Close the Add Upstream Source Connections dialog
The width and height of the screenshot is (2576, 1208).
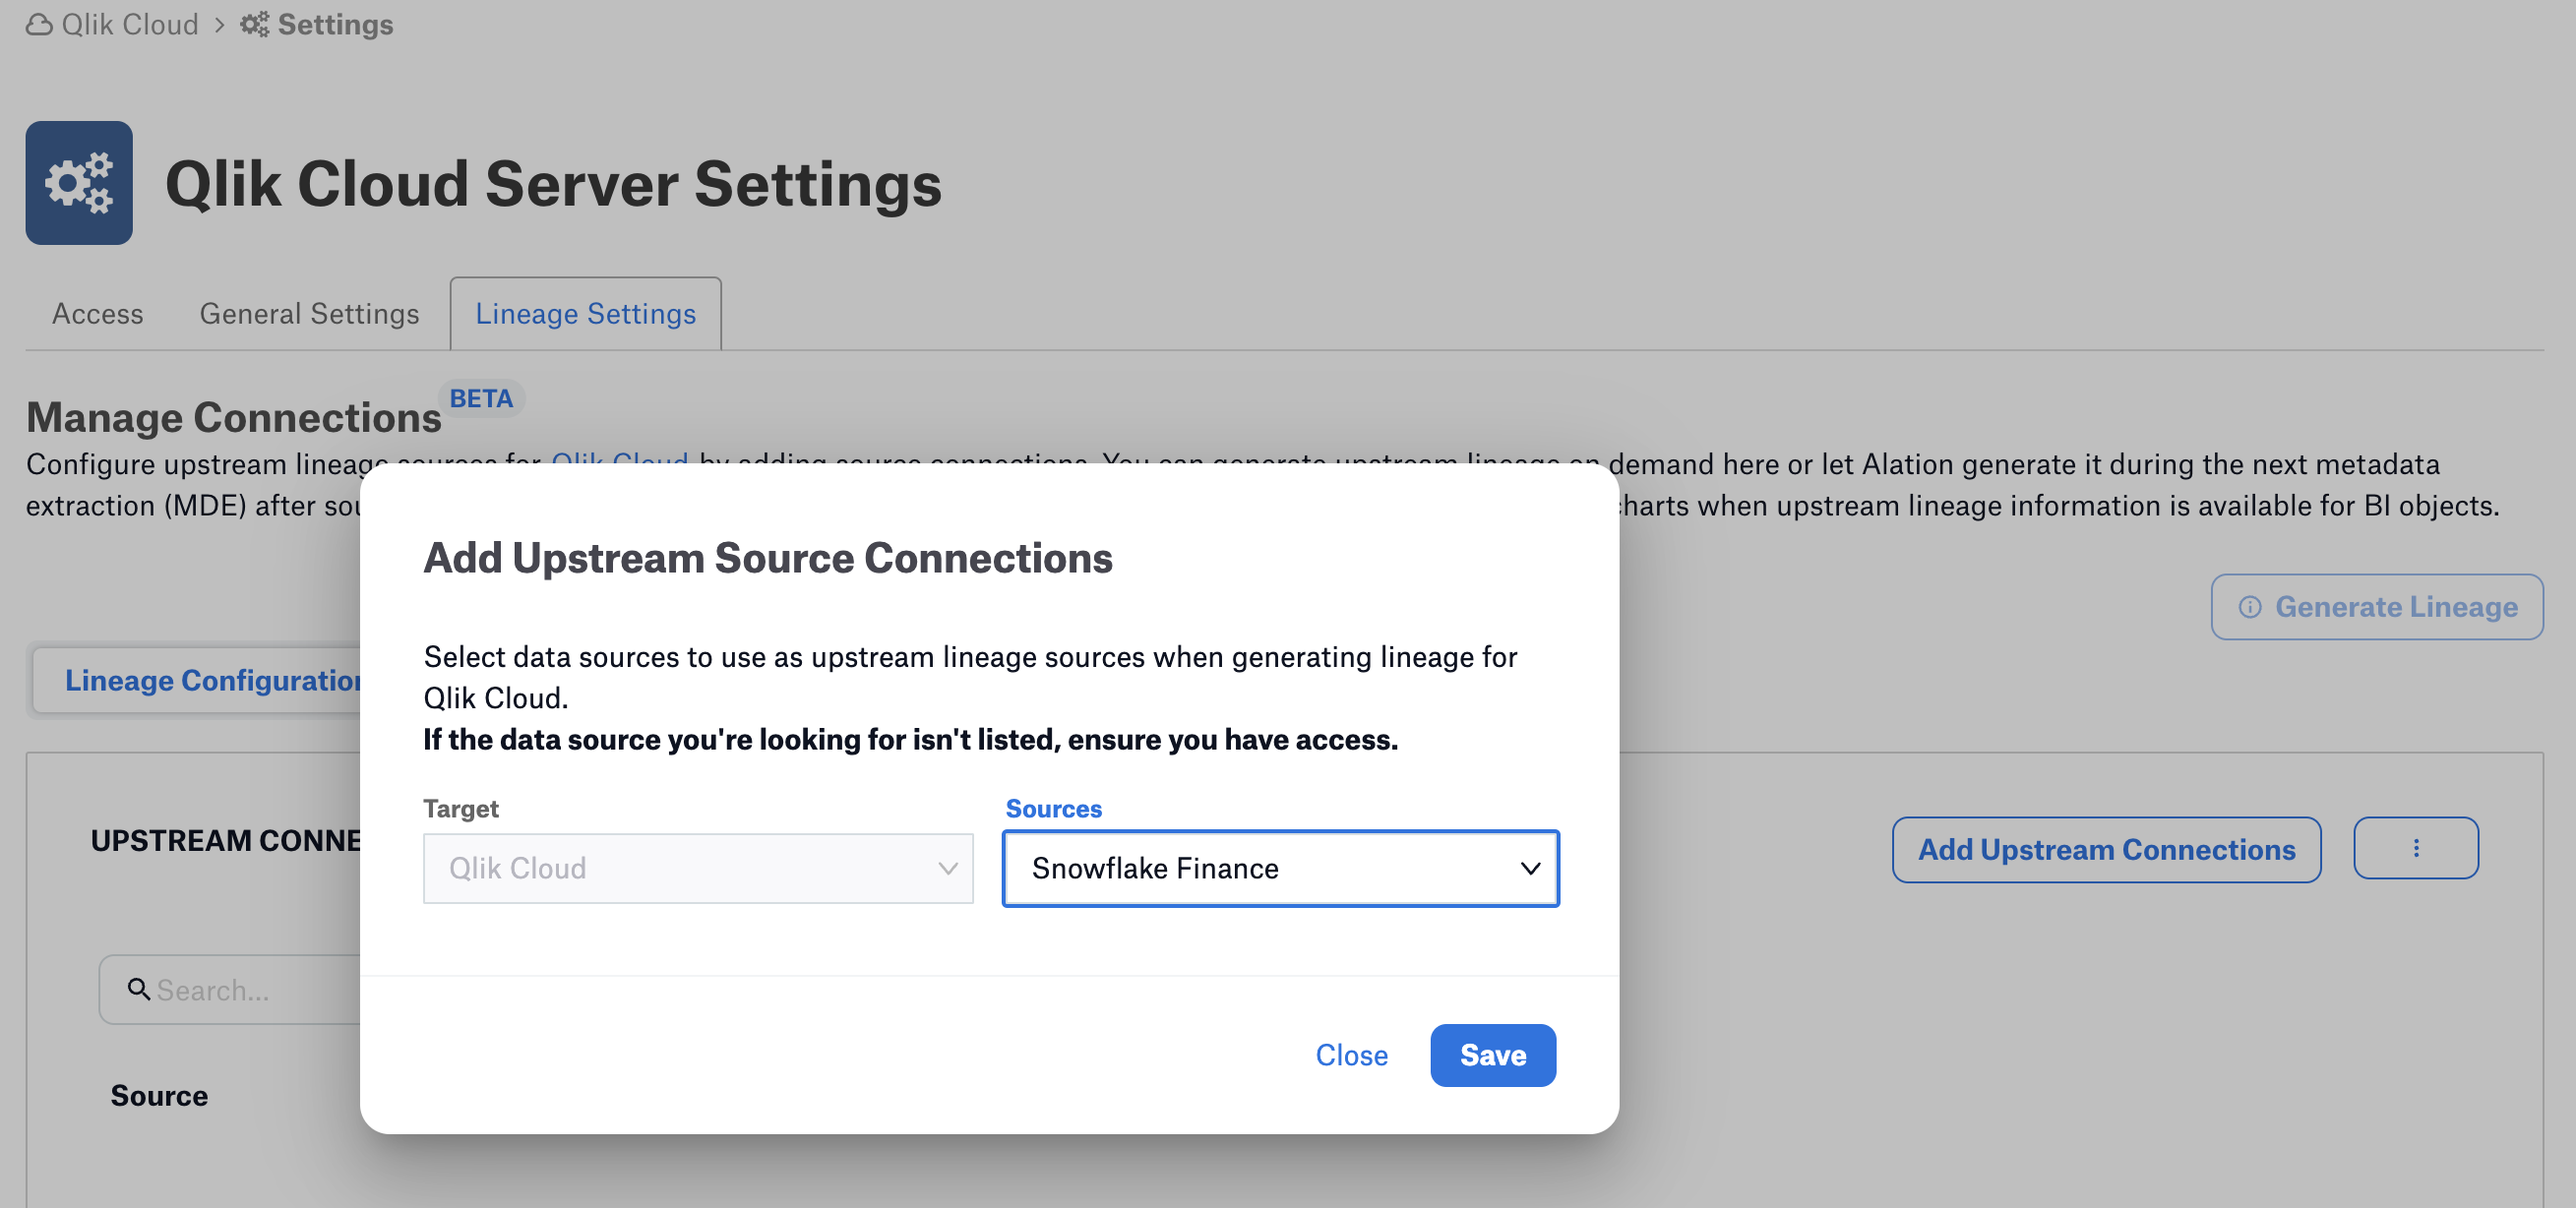tap(1351, 1055)
